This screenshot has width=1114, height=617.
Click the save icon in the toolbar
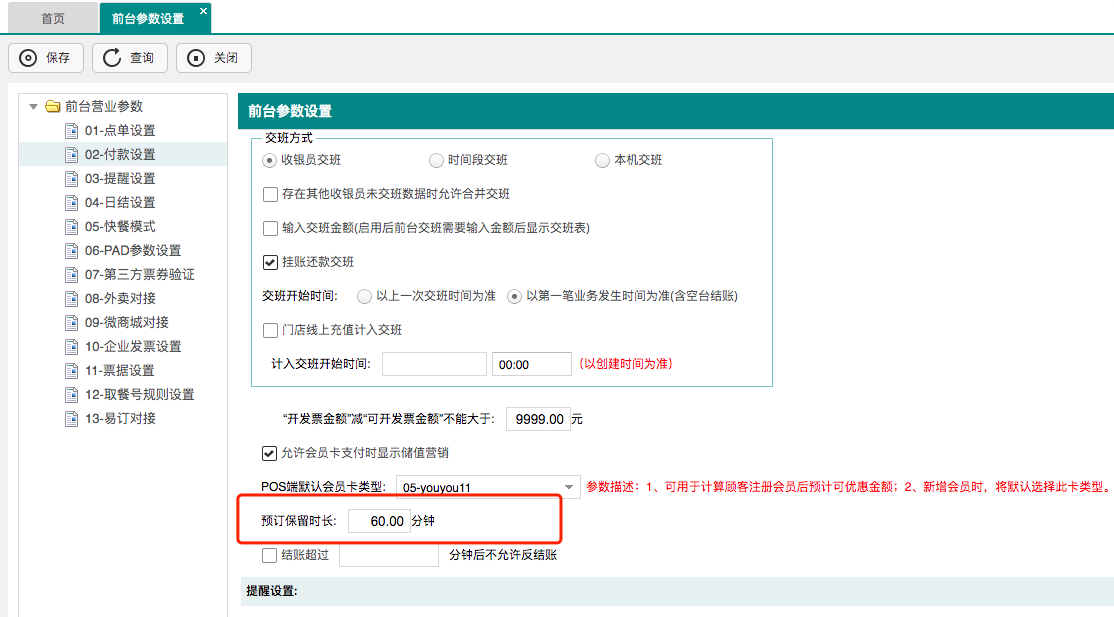click(28, 58)
